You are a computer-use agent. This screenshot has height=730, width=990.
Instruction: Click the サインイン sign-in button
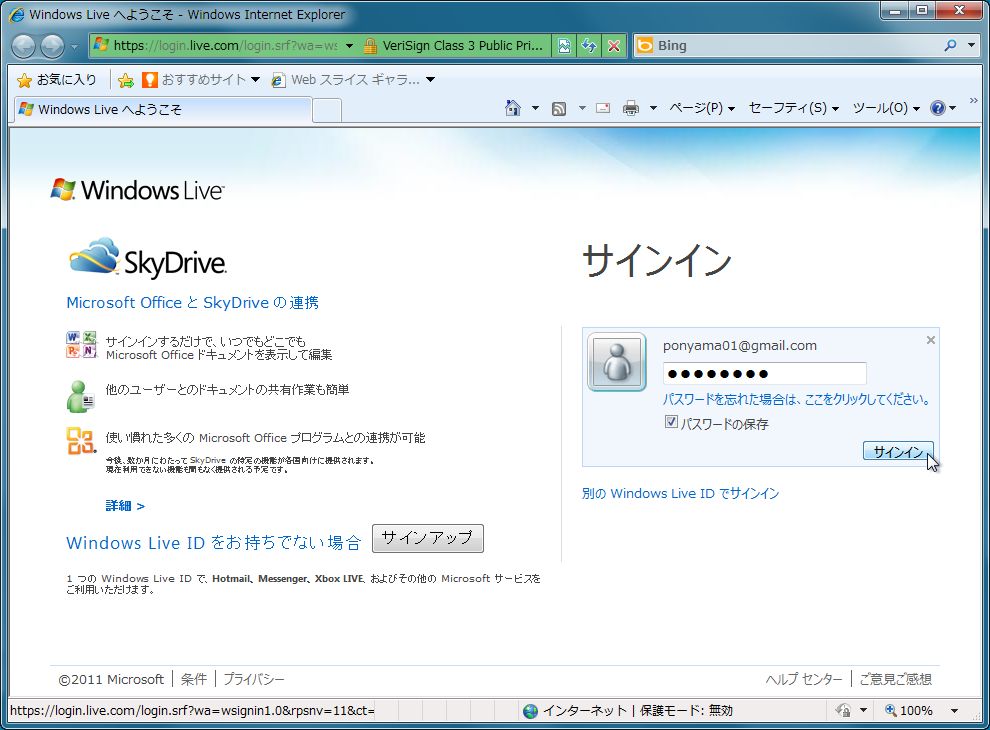coord(898,452)
